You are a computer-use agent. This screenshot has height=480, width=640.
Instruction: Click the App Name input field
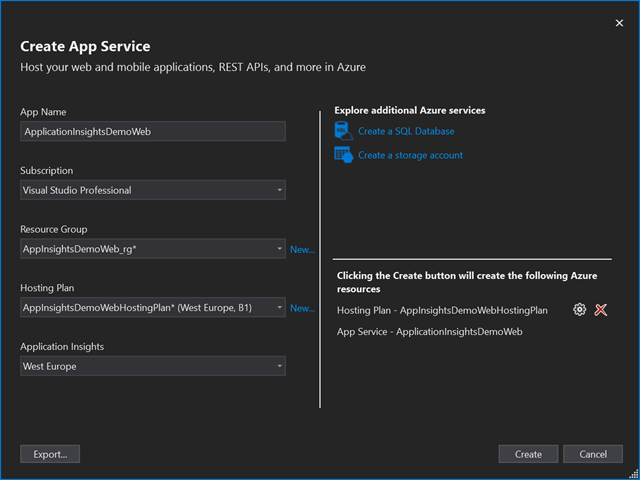point(153,131)
